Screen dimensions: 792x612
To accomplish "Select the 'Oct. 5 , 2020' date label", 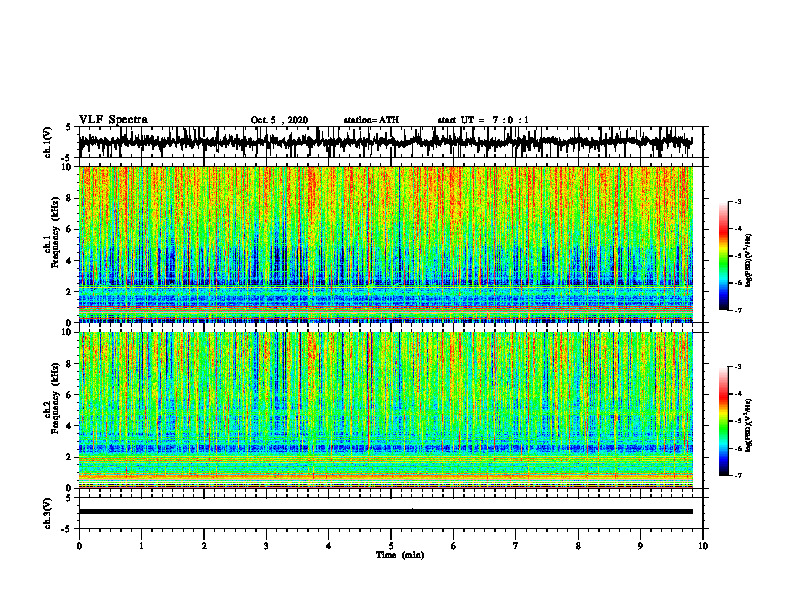I will (279, 120).
